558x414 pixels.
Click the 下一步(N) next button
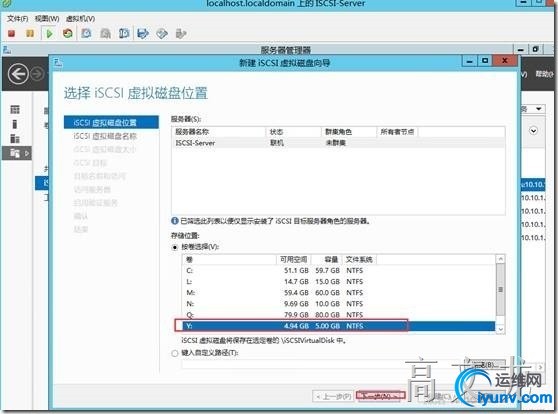380,396
